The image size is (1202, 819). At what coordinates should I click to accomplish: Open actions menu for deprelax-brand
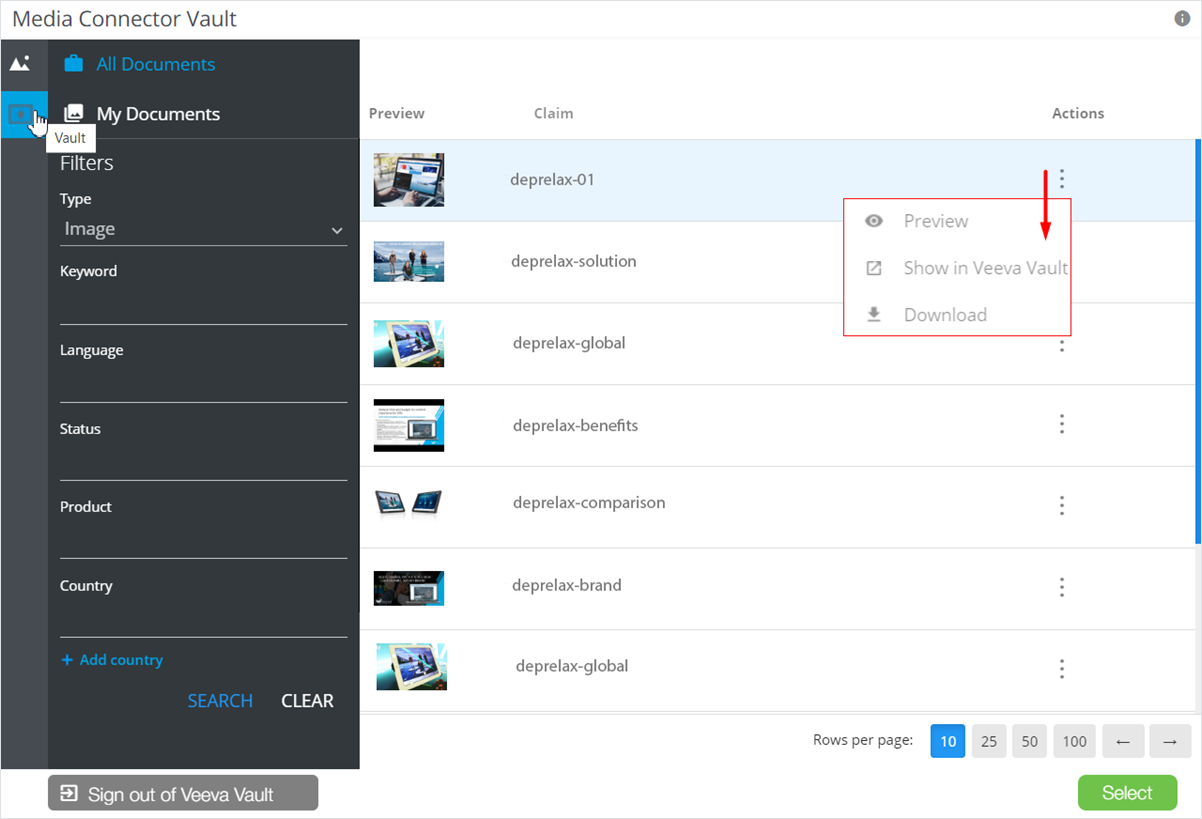pyautogui.click(x=1062, y=587)
